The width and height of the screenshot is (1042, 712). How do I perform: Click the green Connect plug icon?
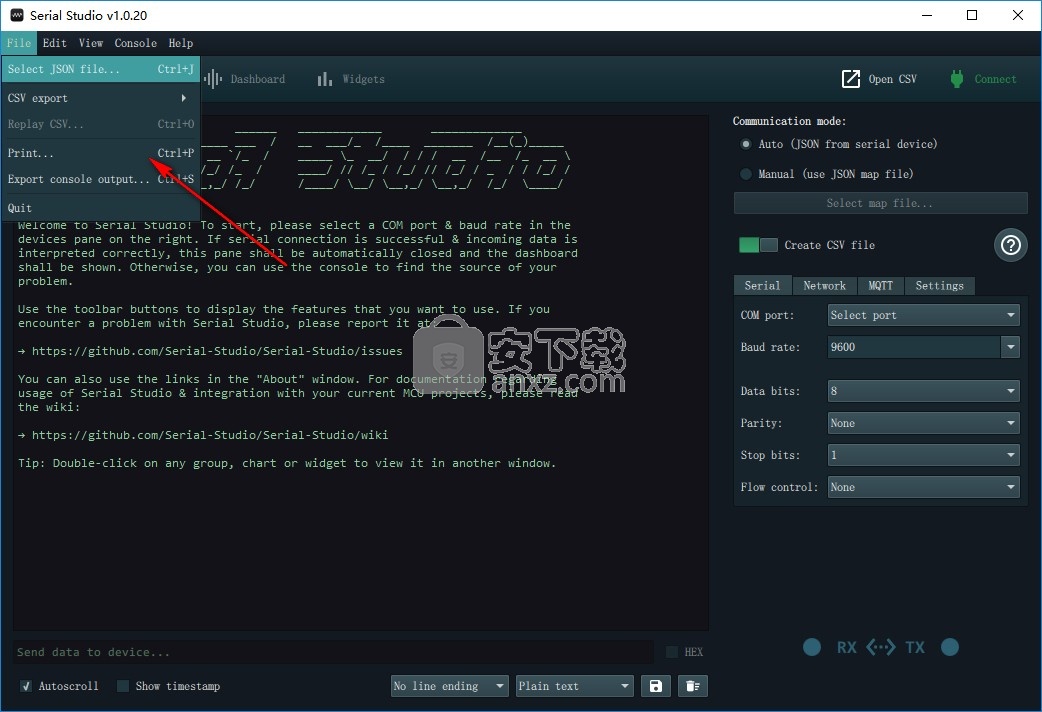956,79
